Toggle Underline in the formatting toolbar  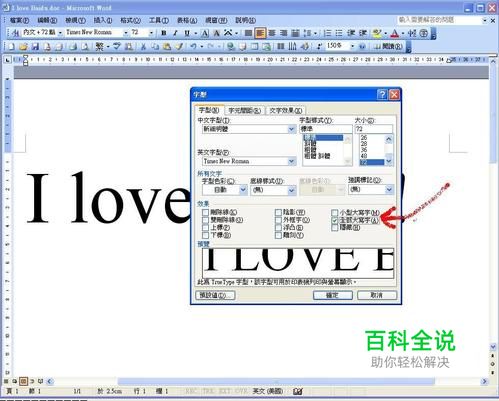pos(187,33)
